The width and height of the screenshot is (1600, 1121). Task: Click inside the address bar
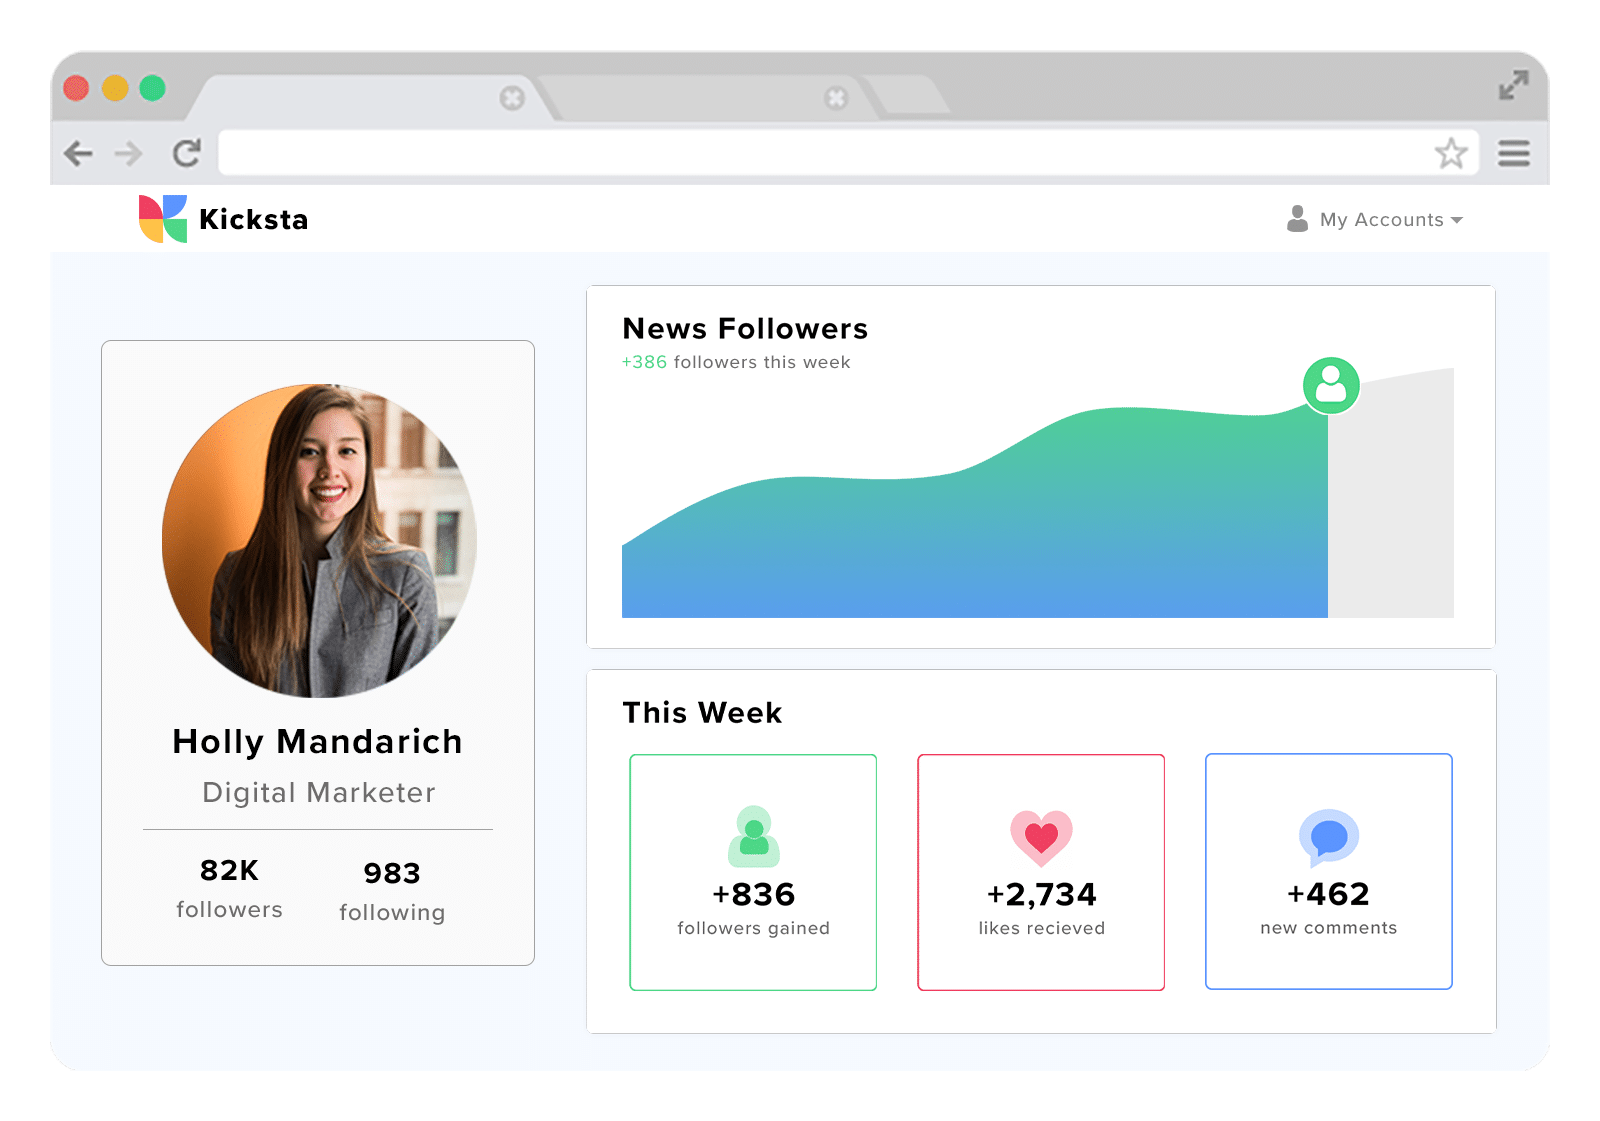[800, 153]
